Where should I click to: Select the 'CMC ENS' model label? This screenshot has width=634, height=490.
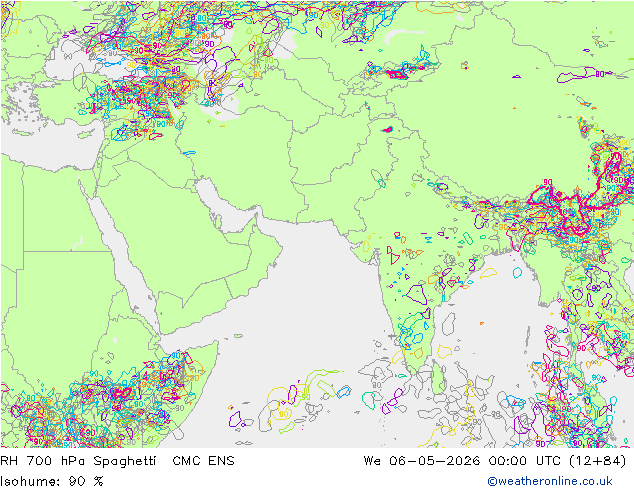click(x=203, y=461)
